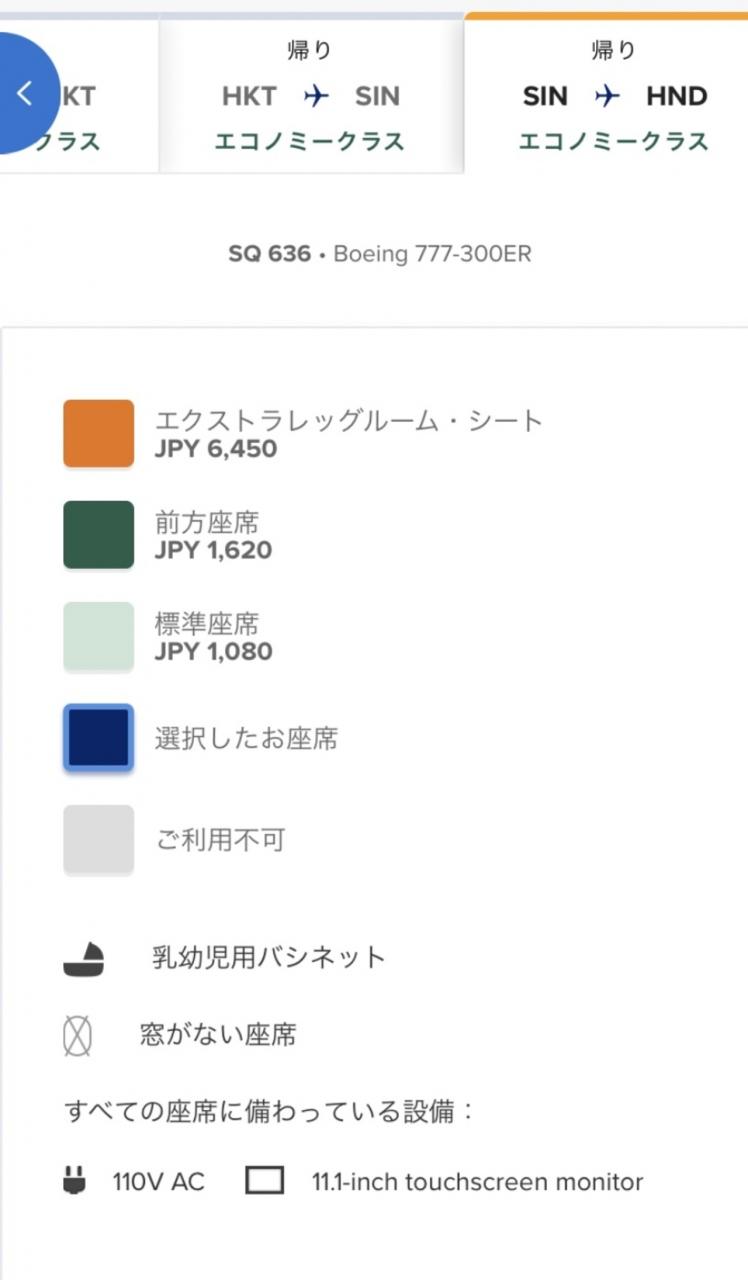Click the light green standard seat swatch
Viewport: 748px width, 1280px height.
pos(98,636)
